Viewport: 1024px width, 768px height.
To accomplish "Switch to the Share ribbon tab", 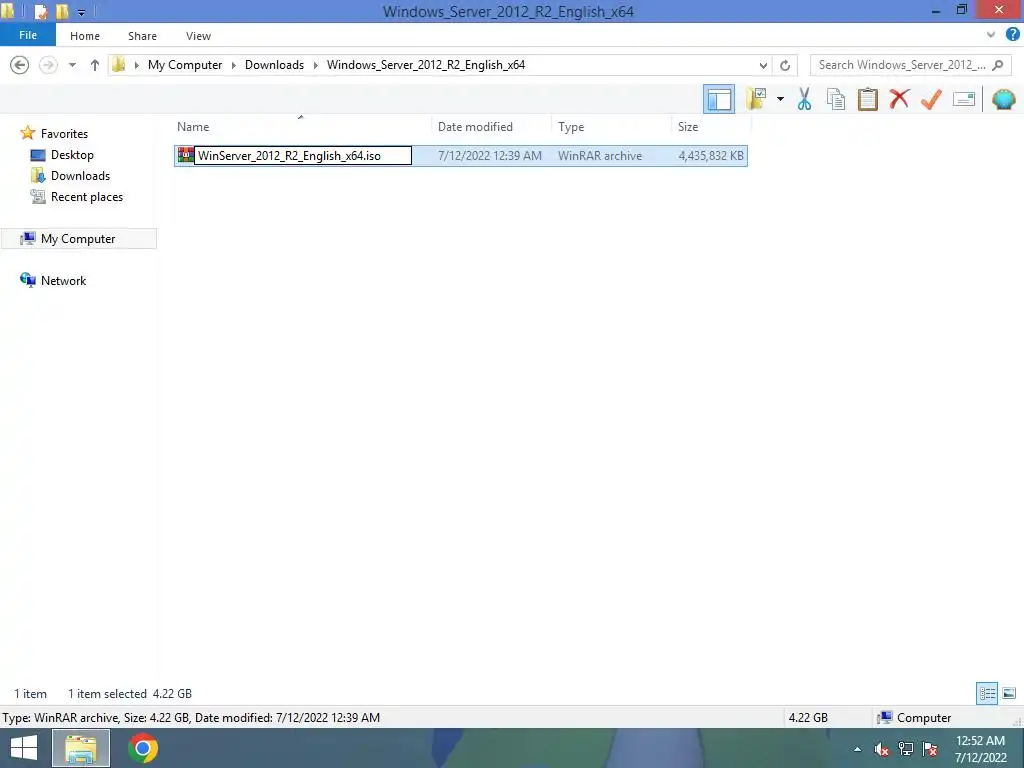I will click(x=142, y=36).
